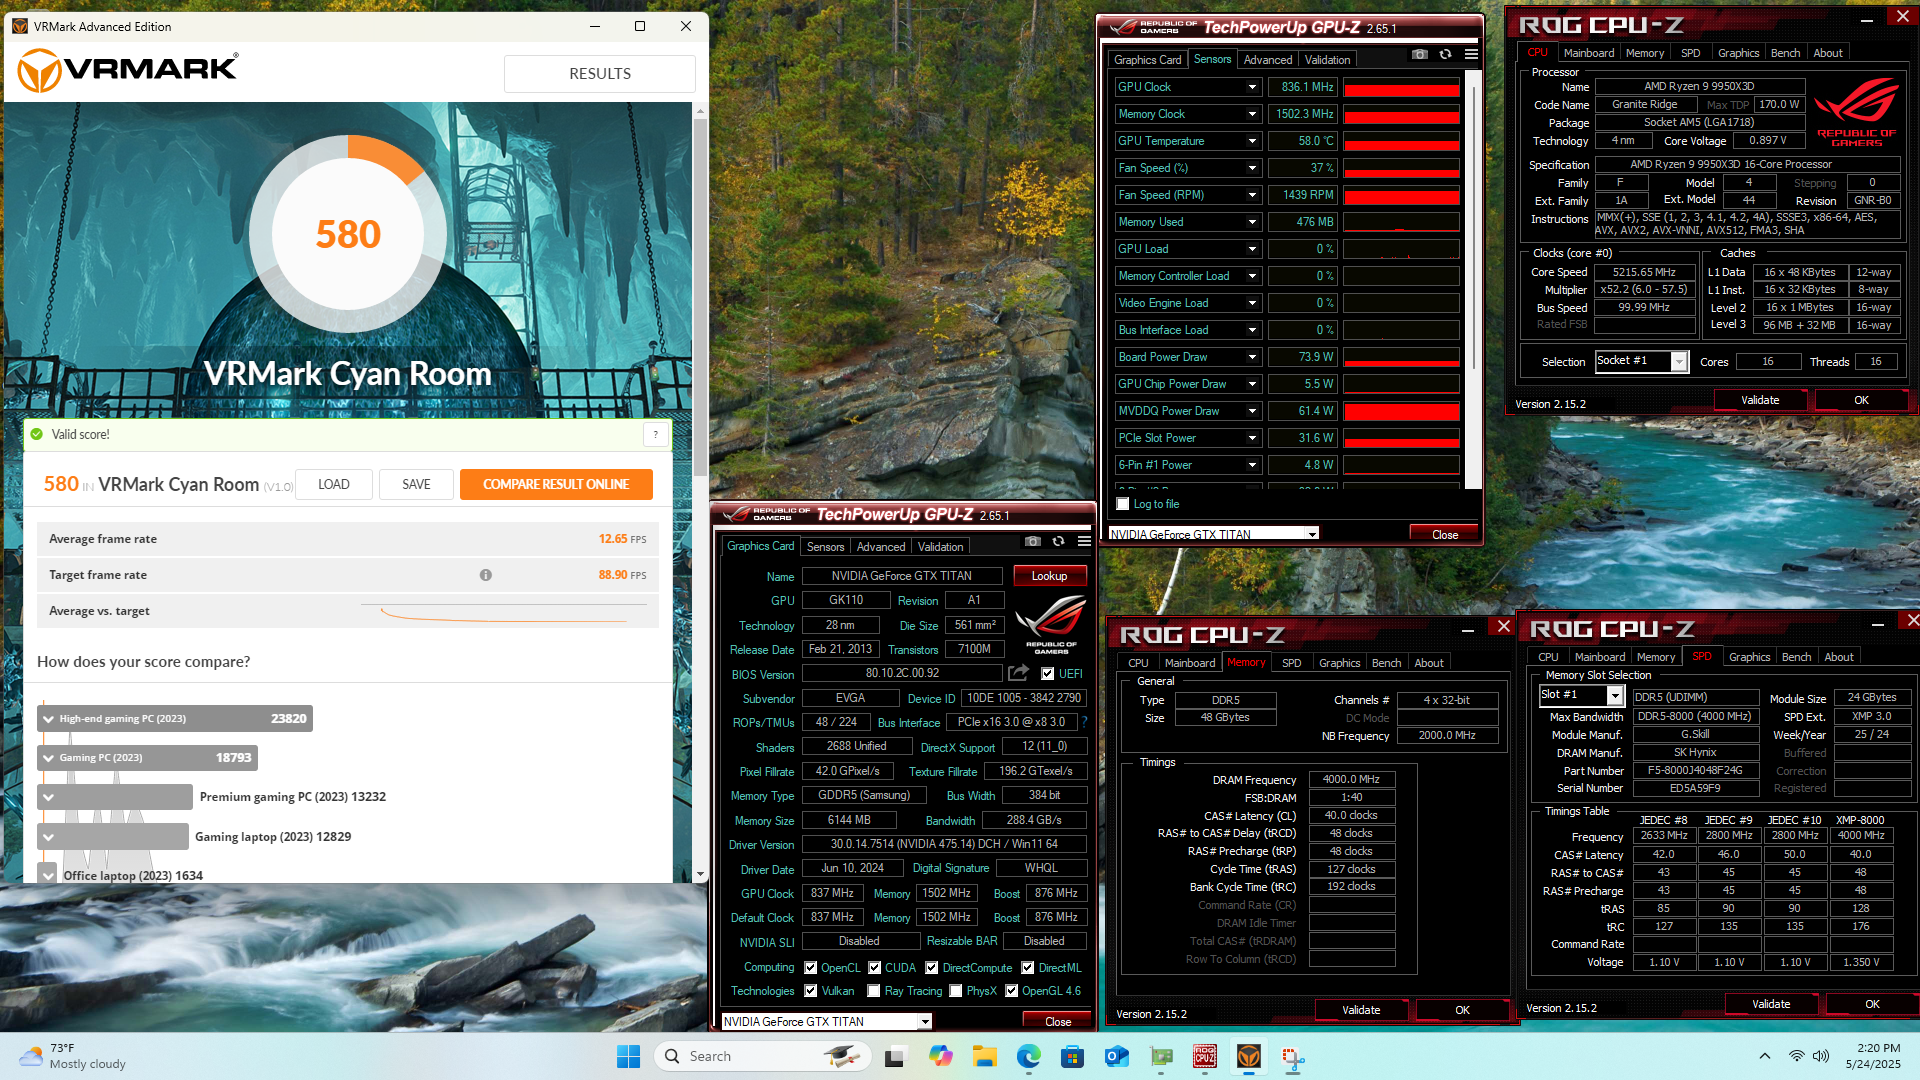Open the GPU Clock sensor dropdown
This screenshot has width=1920, height=1080.
[x=1251, y=87]
